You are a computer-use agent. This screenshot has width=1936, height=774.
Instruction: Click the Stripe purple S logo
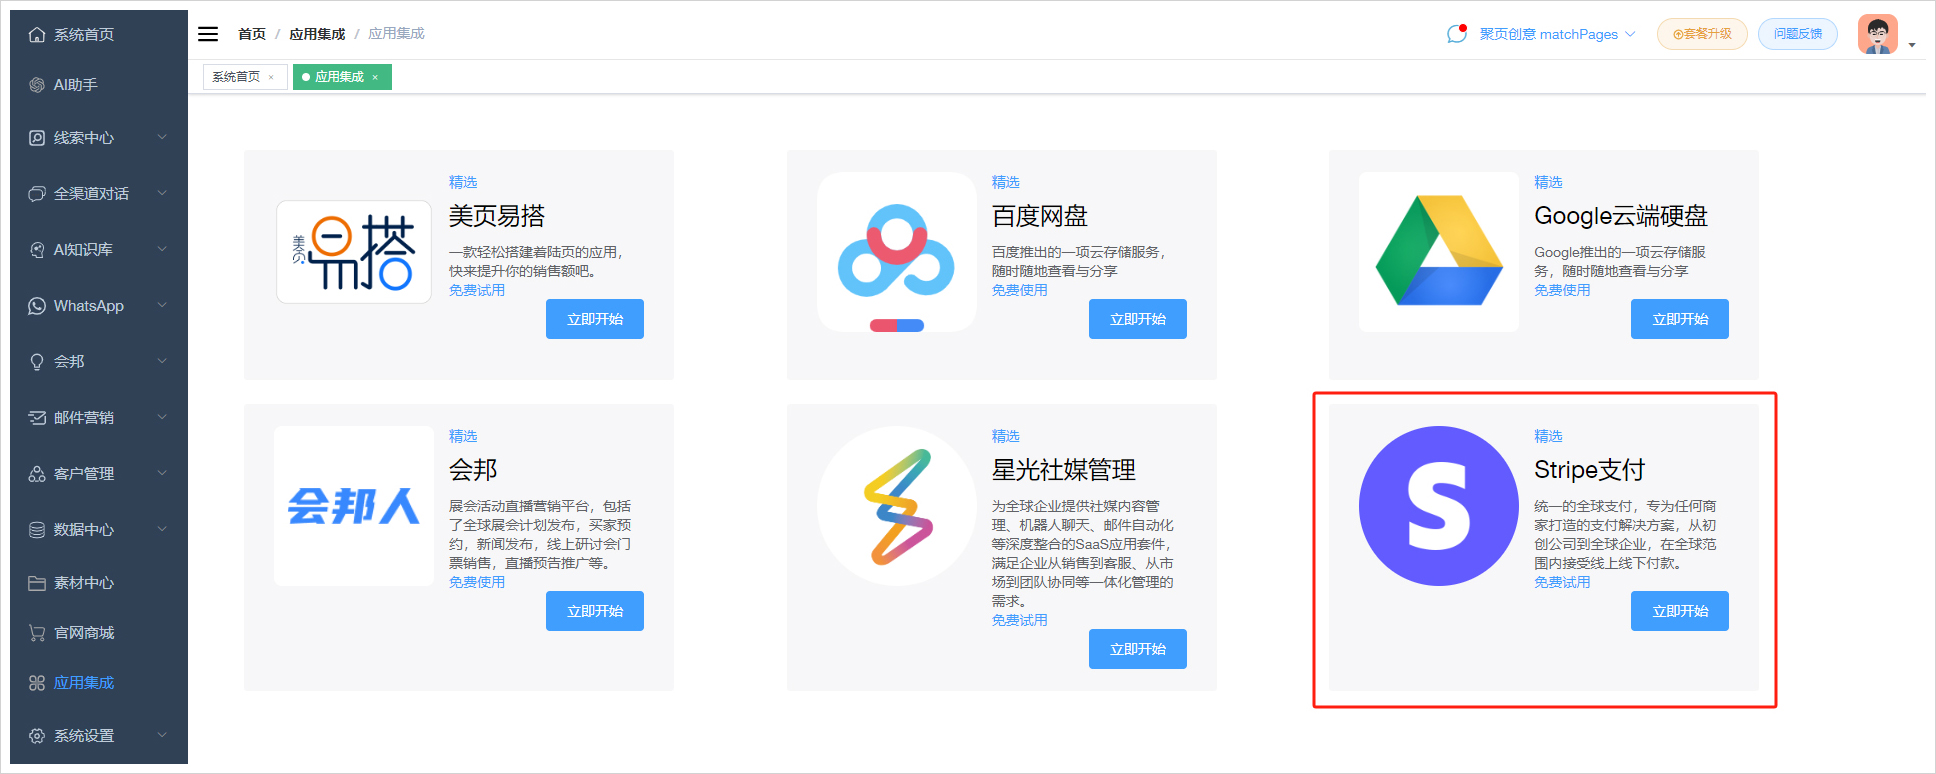point(1439,506)
